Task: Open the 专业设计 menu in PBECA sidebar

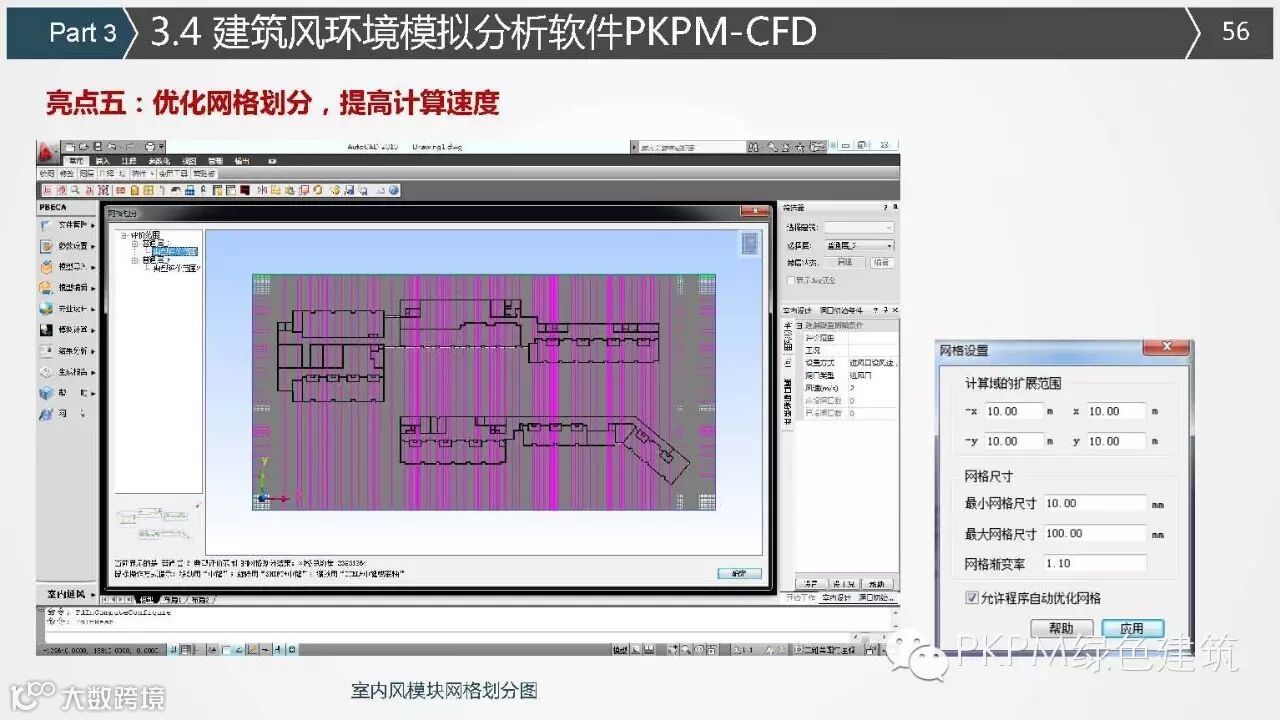Action: (x=68, y=309)
